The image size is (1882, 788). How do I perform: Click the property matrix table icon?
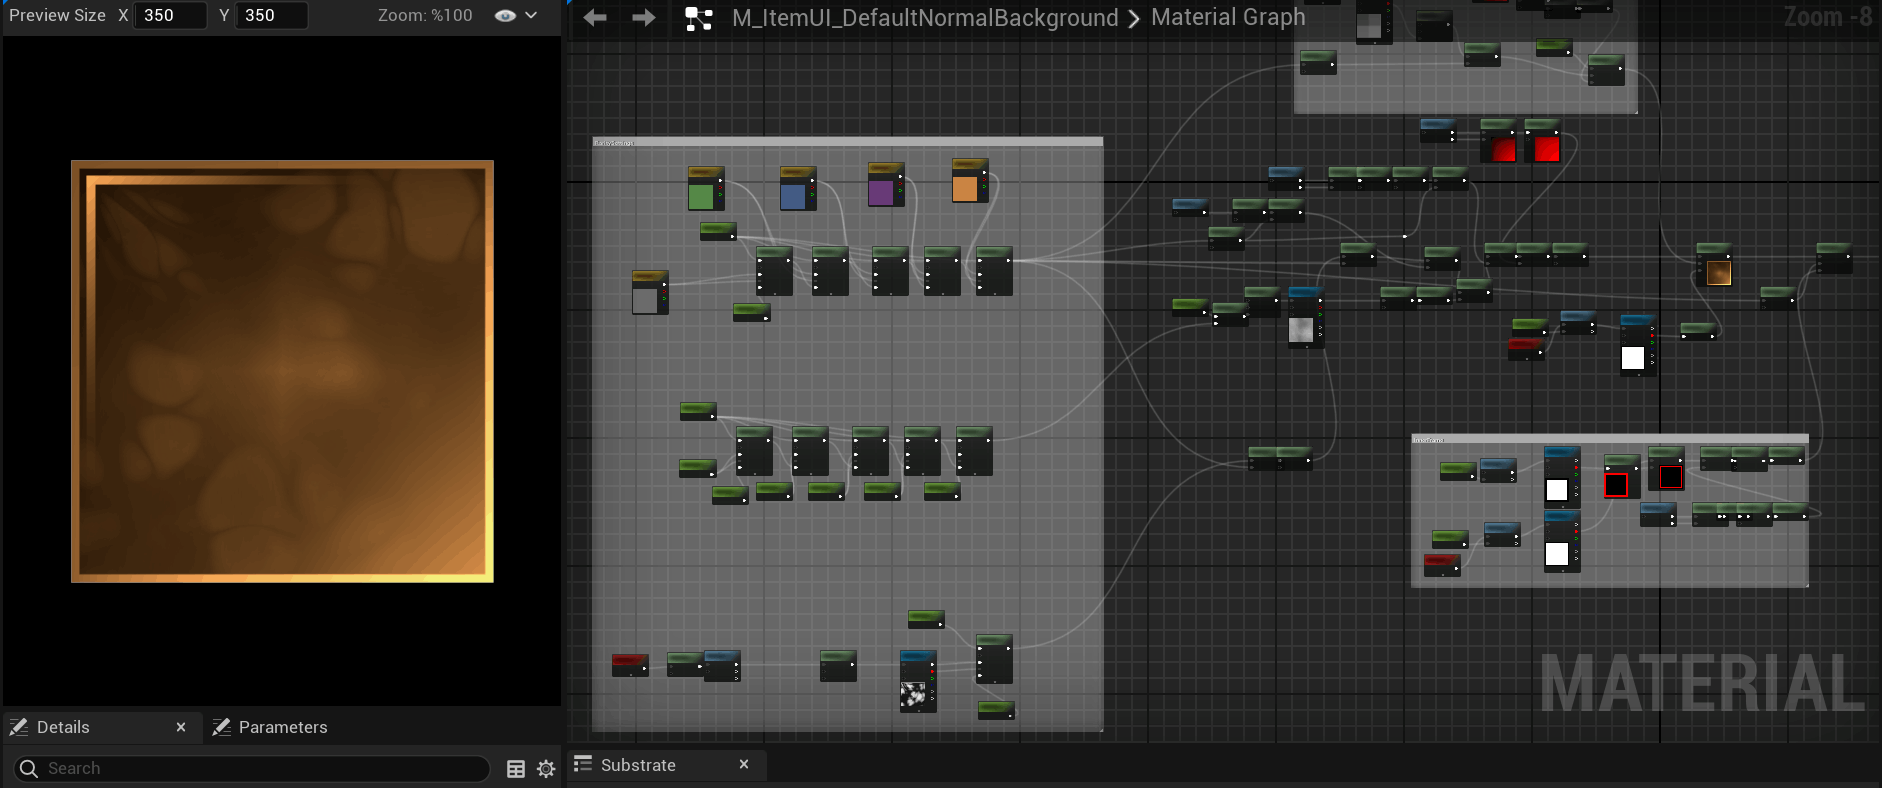pyautogui.click(x=516, y=769)
